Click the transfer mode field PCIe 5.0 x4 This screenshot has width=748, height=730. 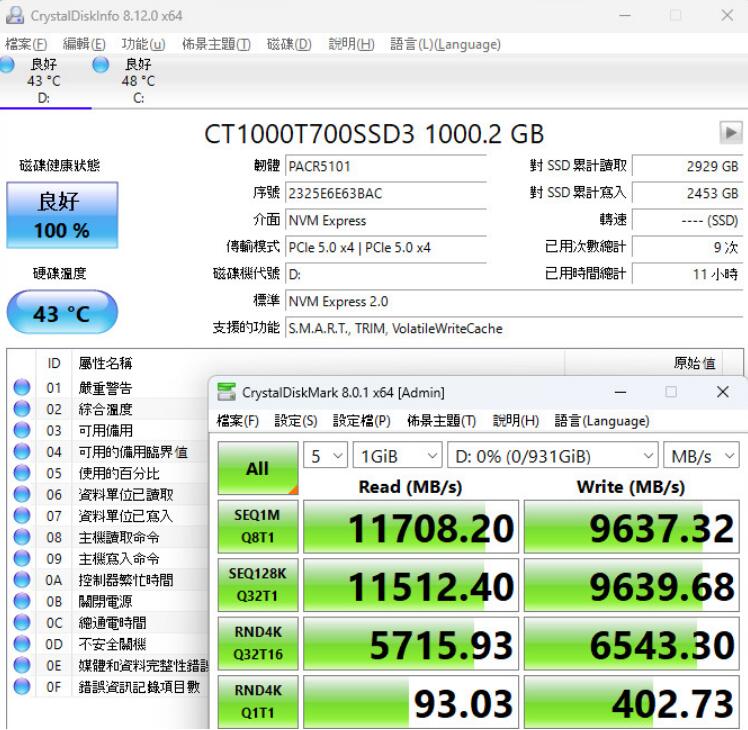[x=386, y=247]
